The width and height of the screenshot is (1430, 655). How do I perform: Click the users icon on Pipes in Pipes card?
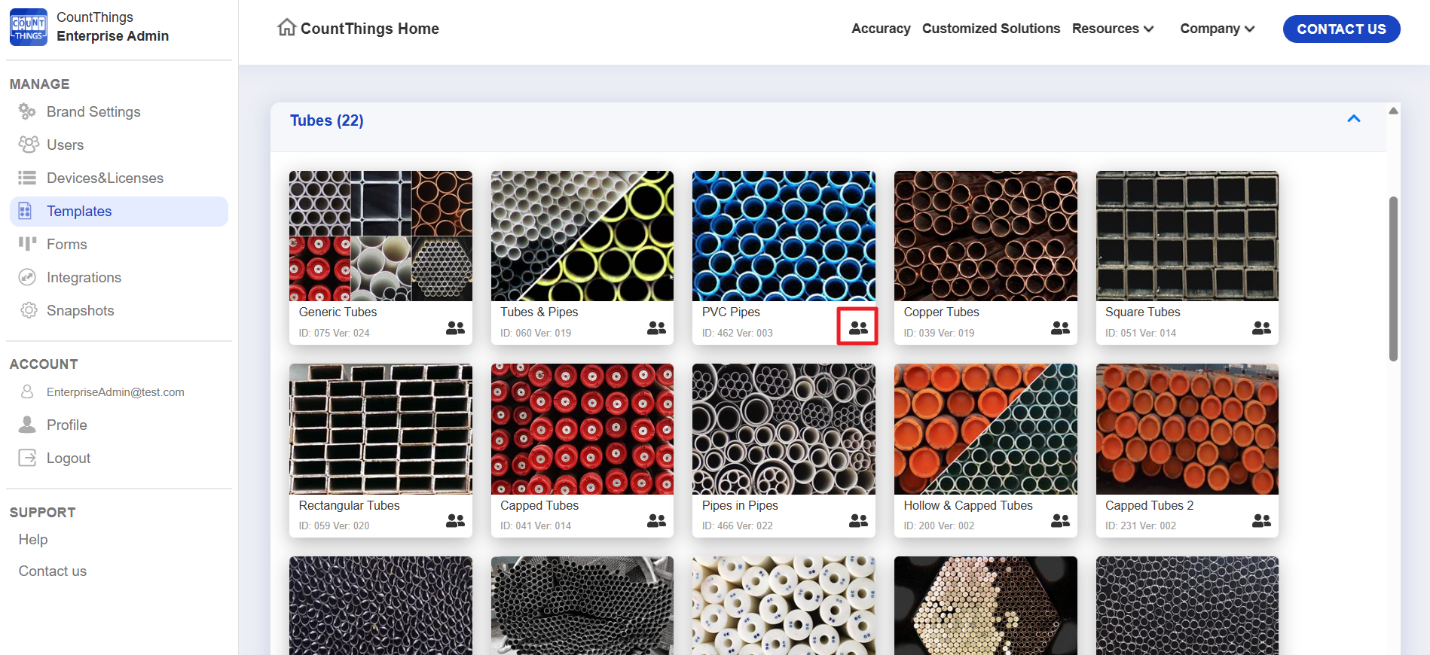tap(858, 520)
